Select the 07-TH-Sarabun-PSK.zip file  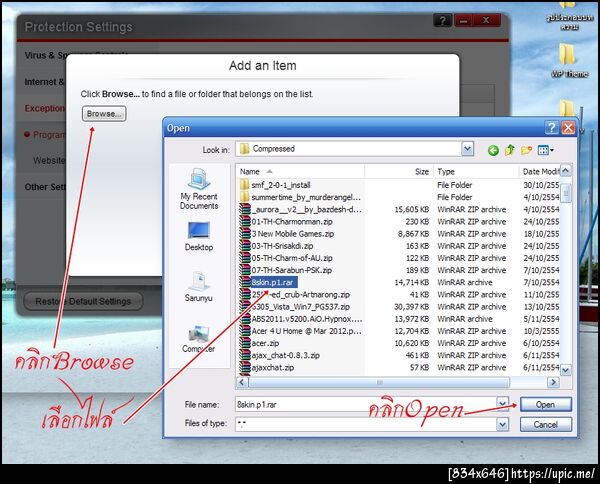point(285,270)
